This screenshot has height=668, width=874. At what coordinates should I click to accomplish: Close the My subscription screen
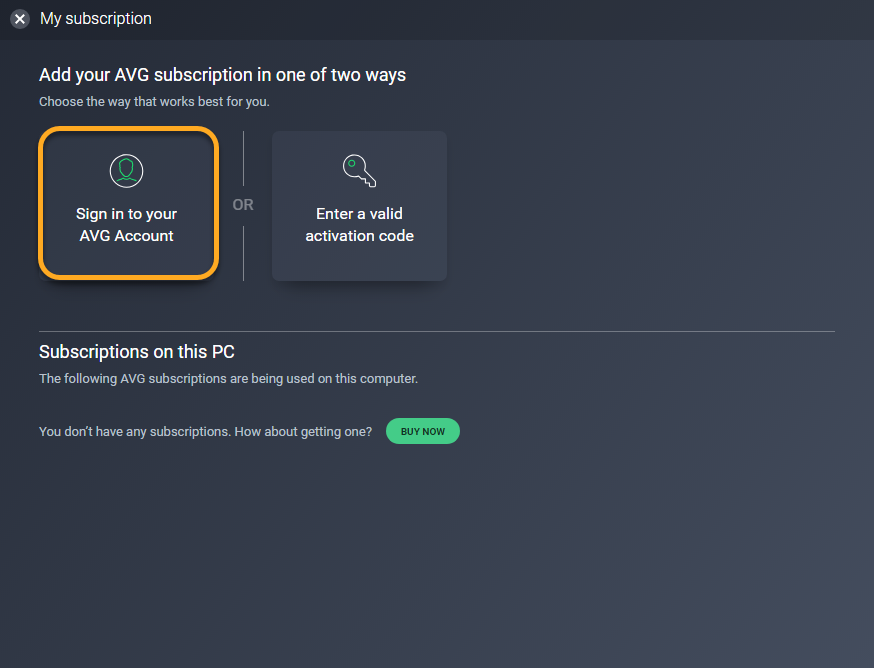tap(20, 19)
